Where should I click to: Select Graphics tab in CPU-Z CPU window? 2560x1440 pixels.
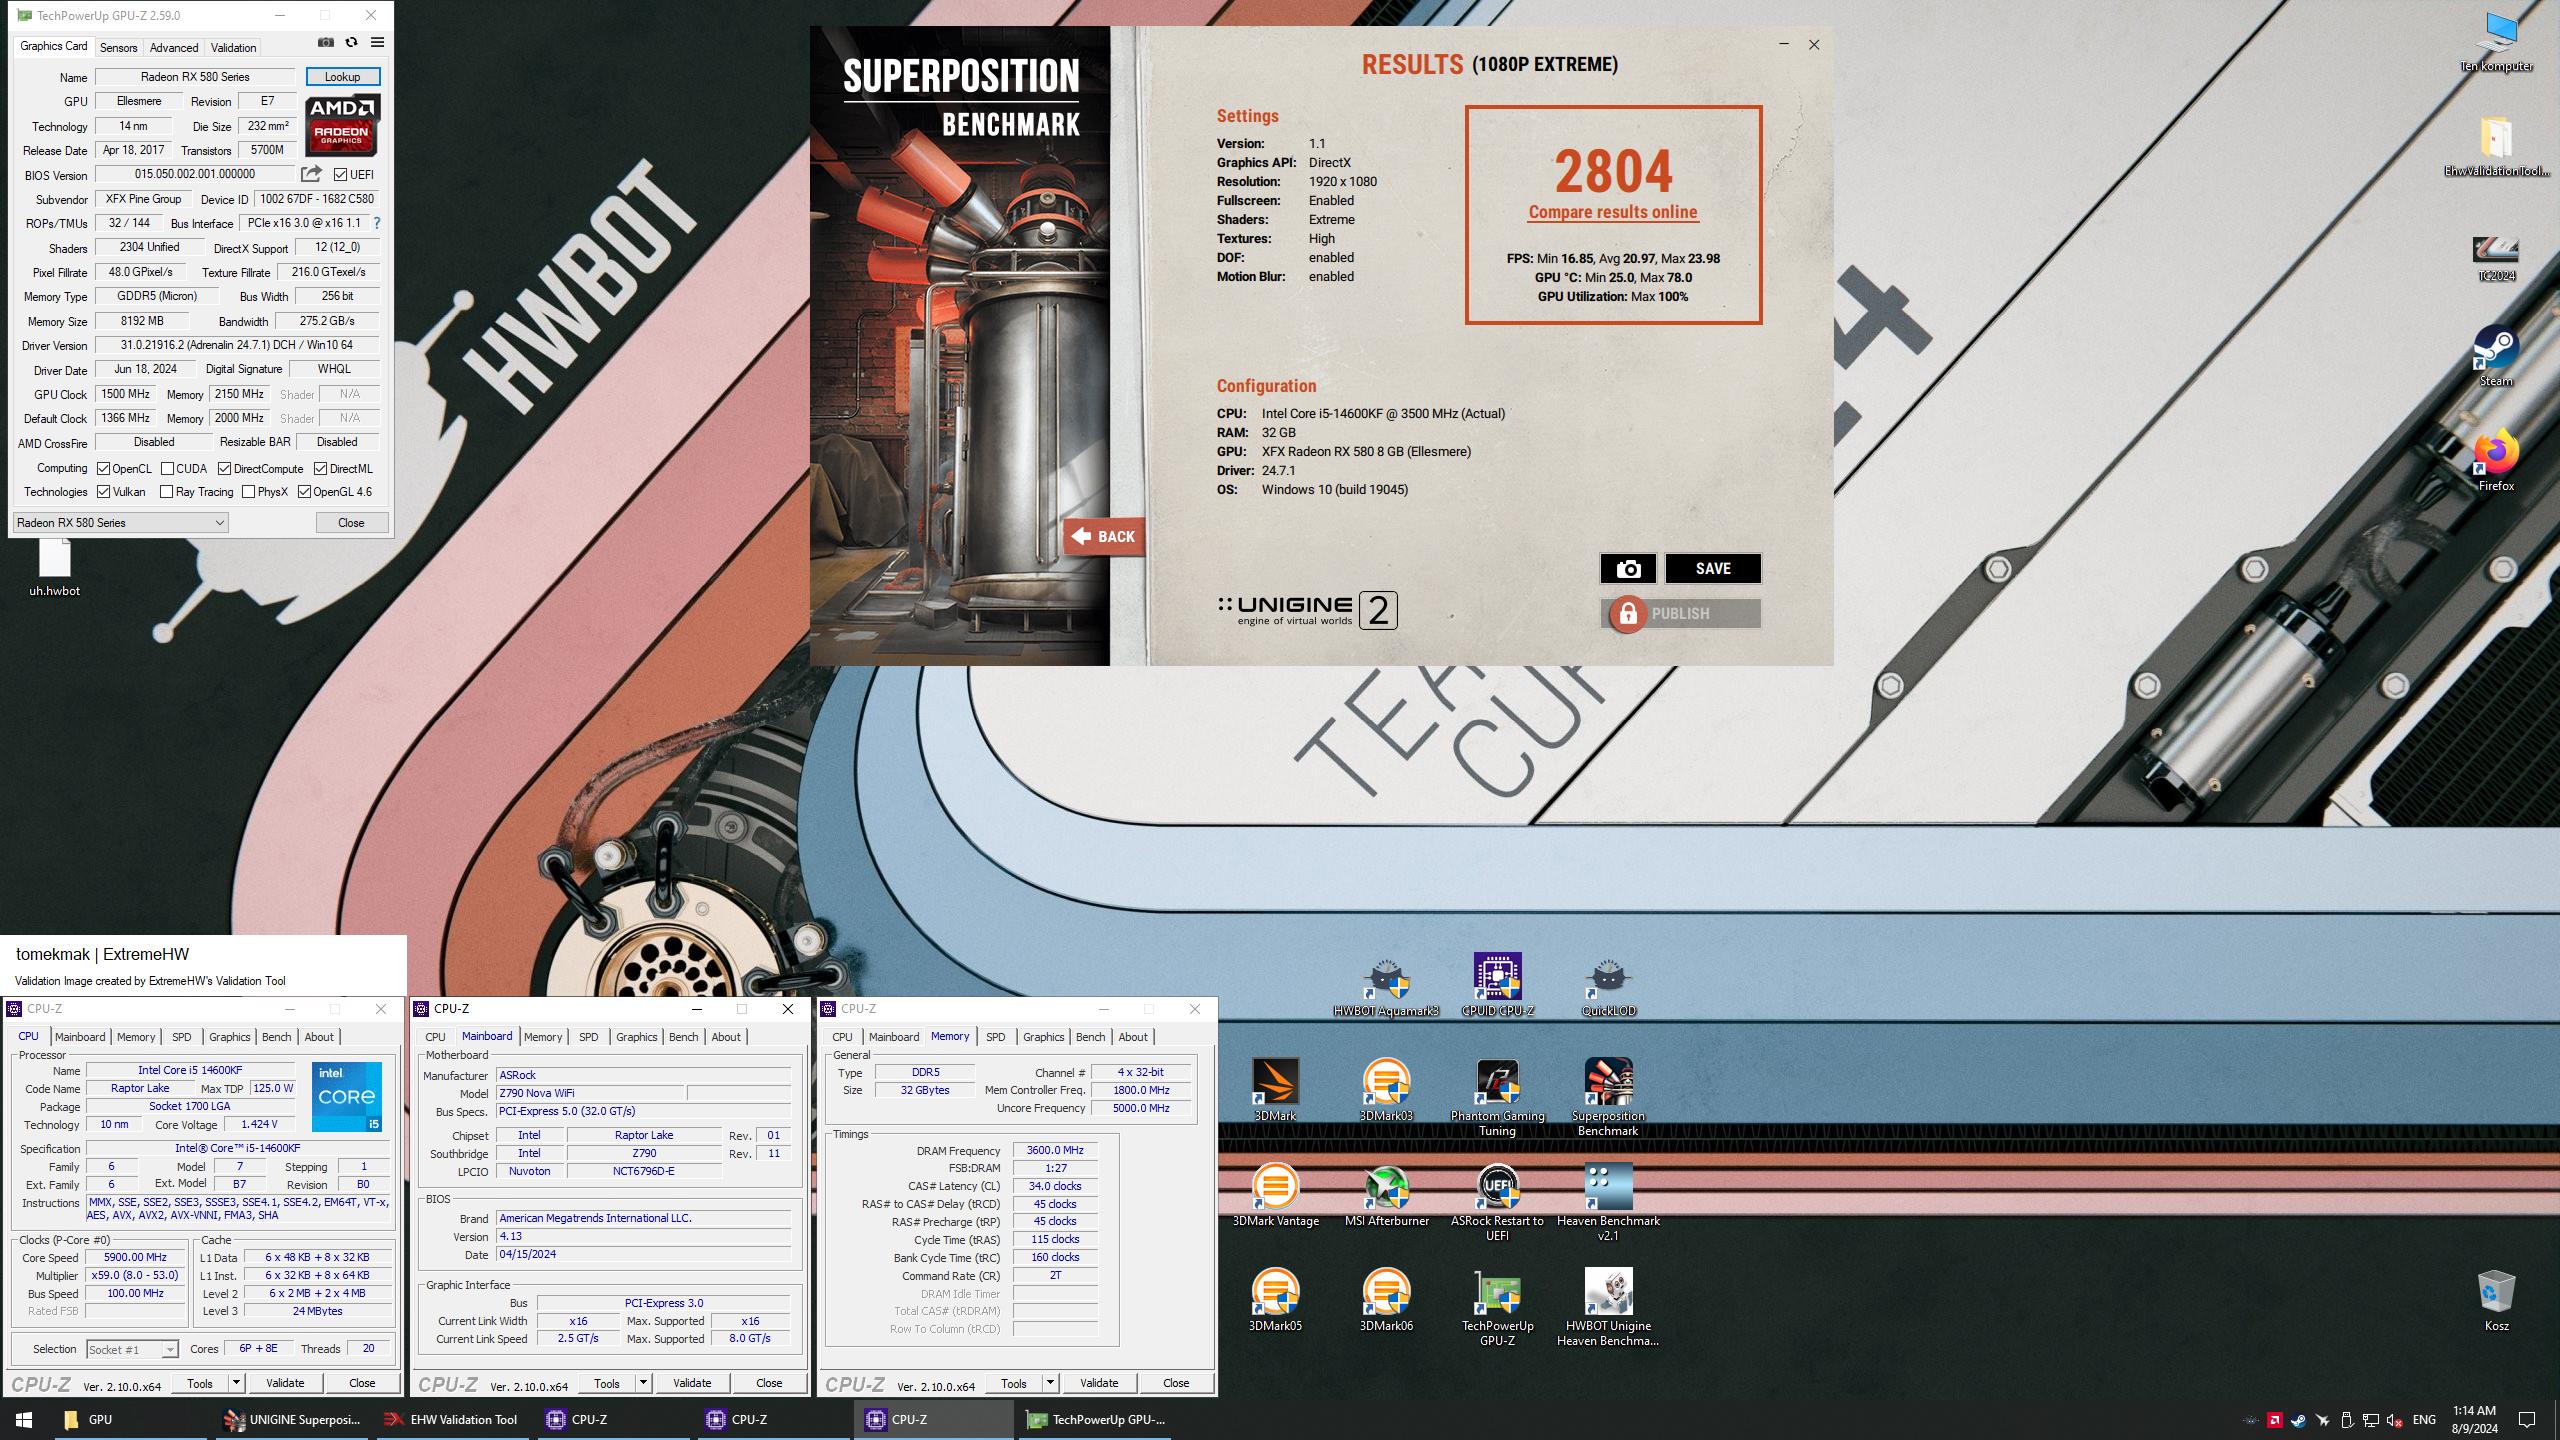[x=229, y=1037]
